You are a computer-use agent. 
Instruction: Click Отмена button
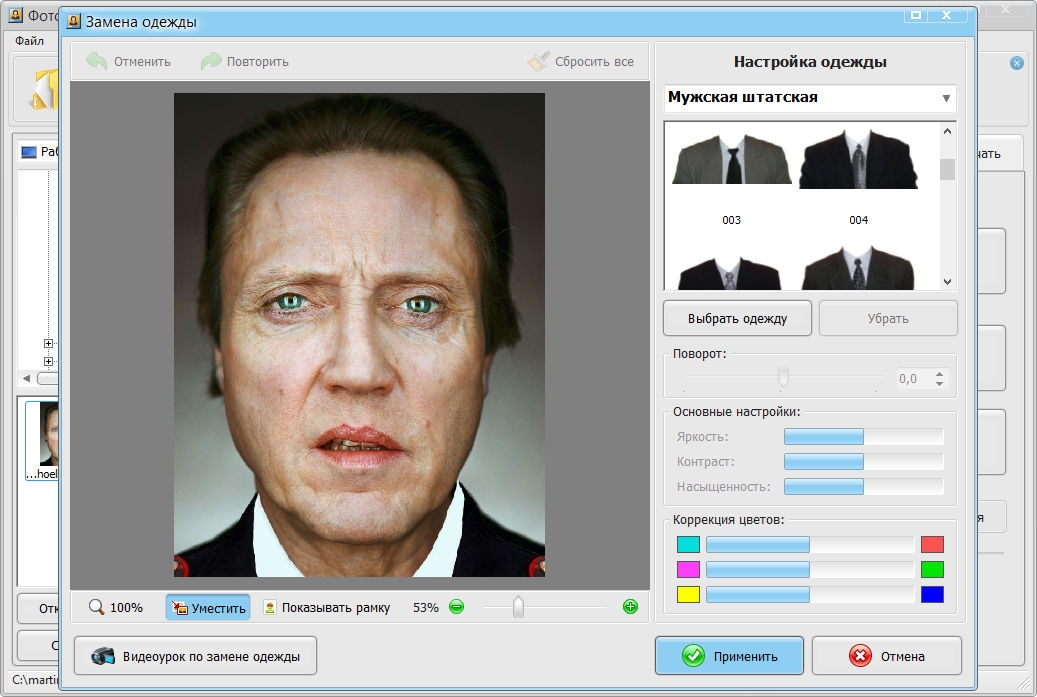pyautogui.click(x=887, y=656)
